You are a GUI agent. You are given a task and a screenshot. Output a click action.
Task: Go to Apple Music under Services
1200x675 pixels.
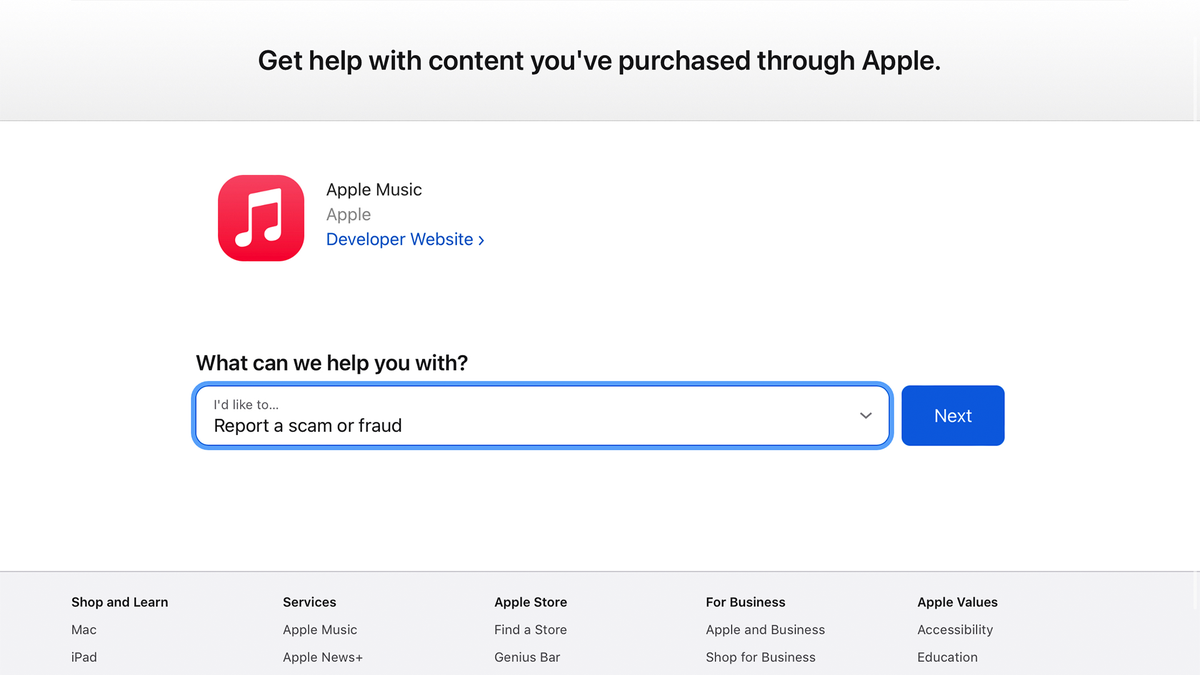(320, 630)
